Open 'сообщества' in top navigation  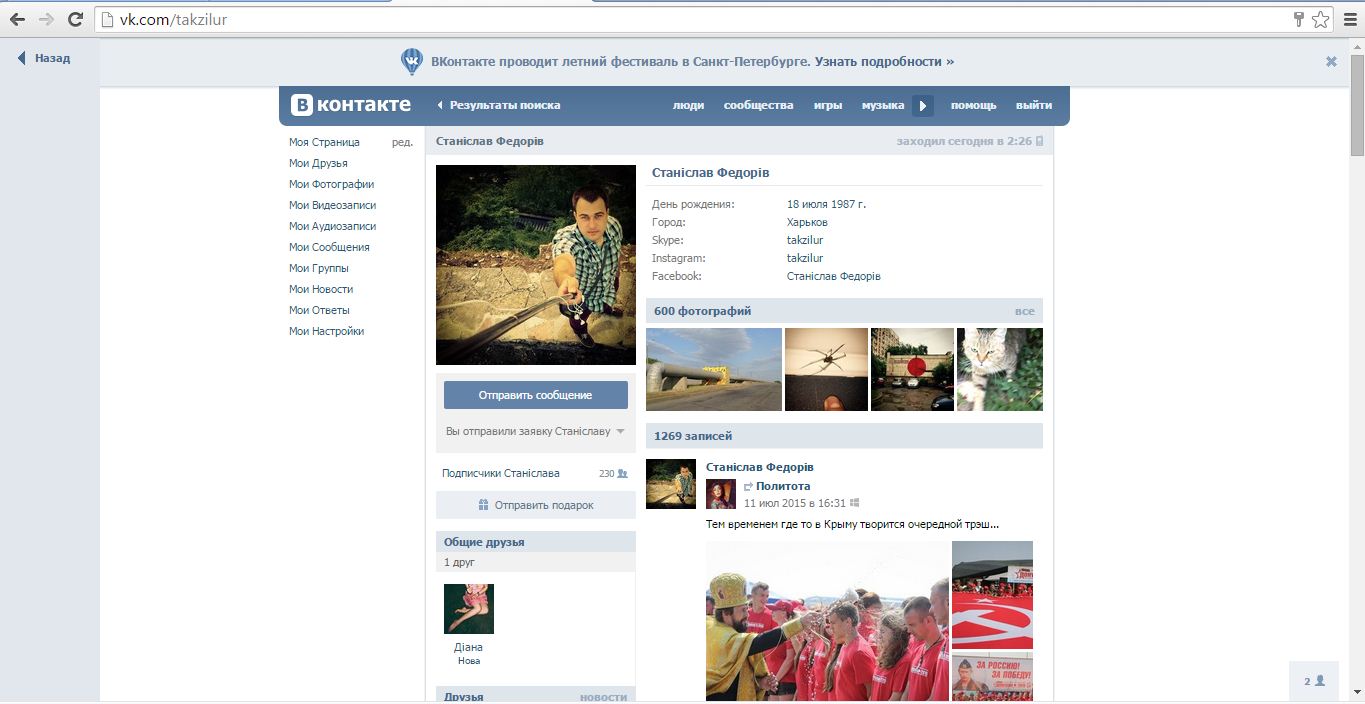point(758,105)
